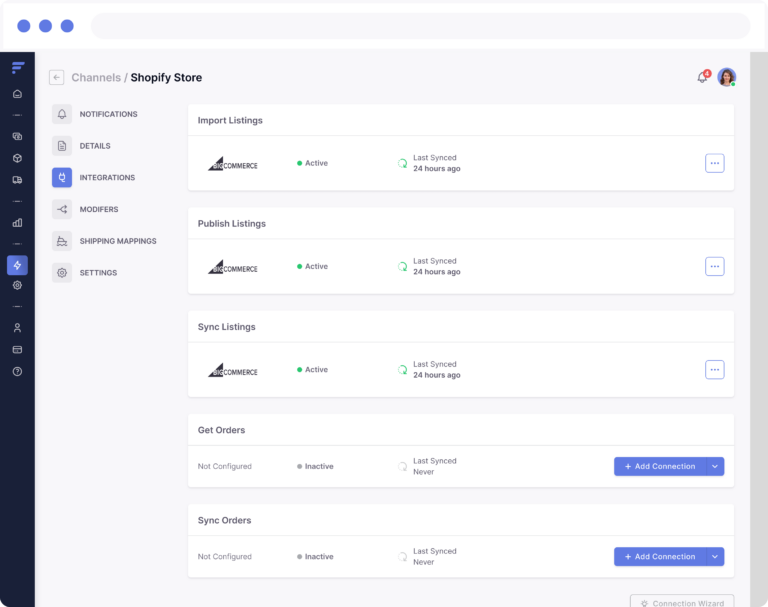Screen dimensions: 768x607
Task: Click the gear icon in dark sidebar
Action: coord(17,285)
